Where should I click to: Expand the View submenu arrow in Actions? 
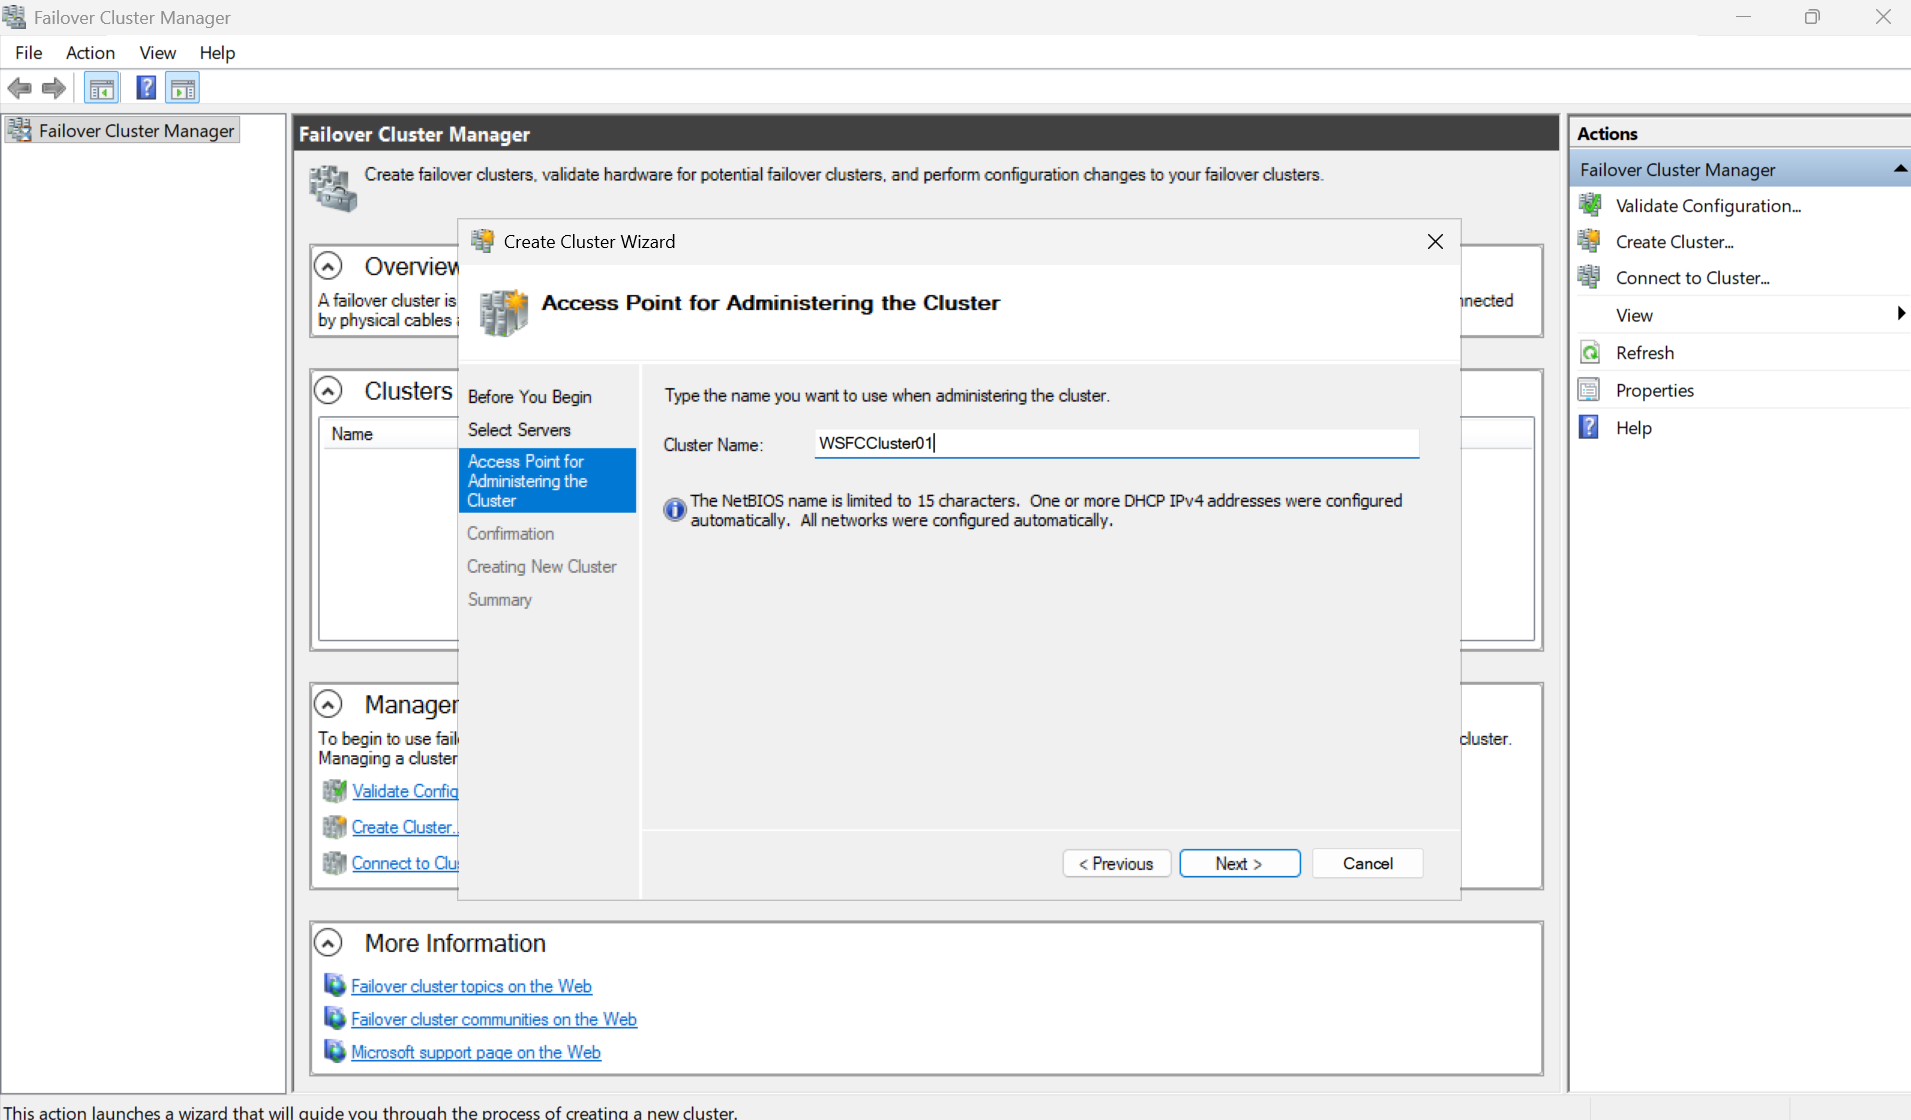[x=1900, y=314]
